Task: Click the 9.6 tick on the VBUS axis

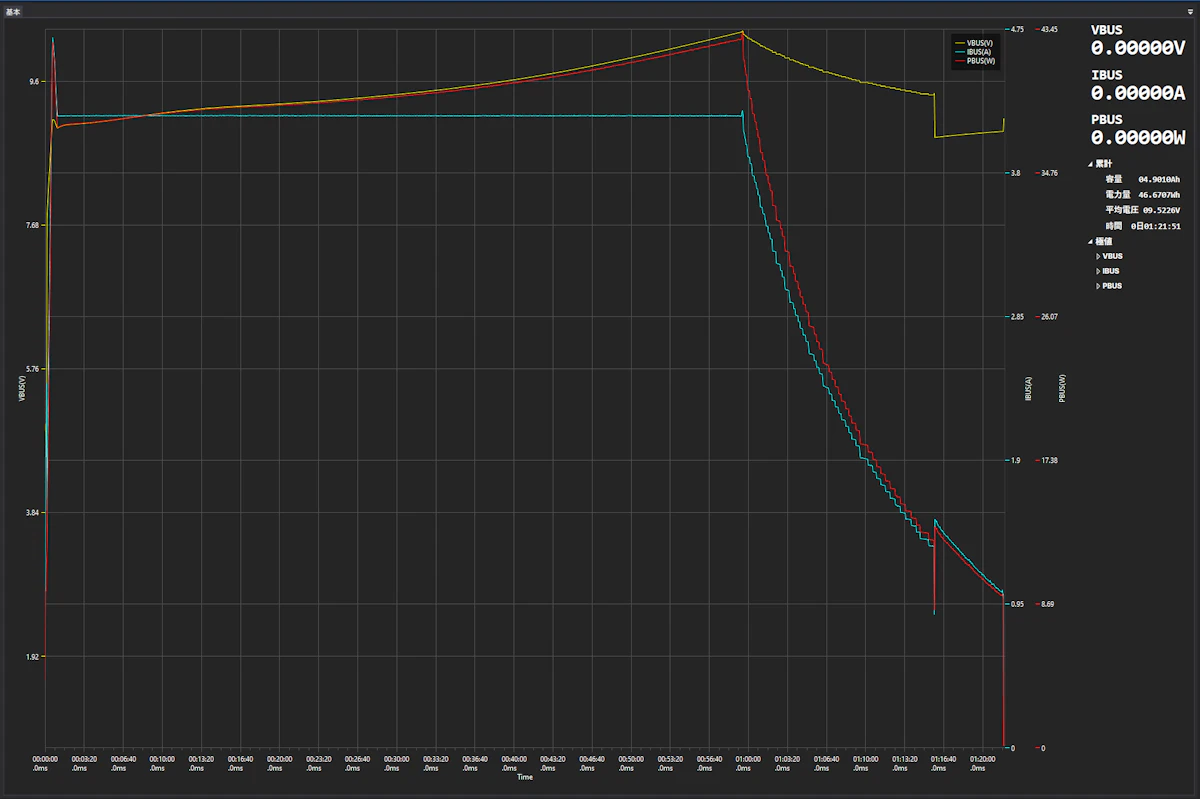Action: 33,82
